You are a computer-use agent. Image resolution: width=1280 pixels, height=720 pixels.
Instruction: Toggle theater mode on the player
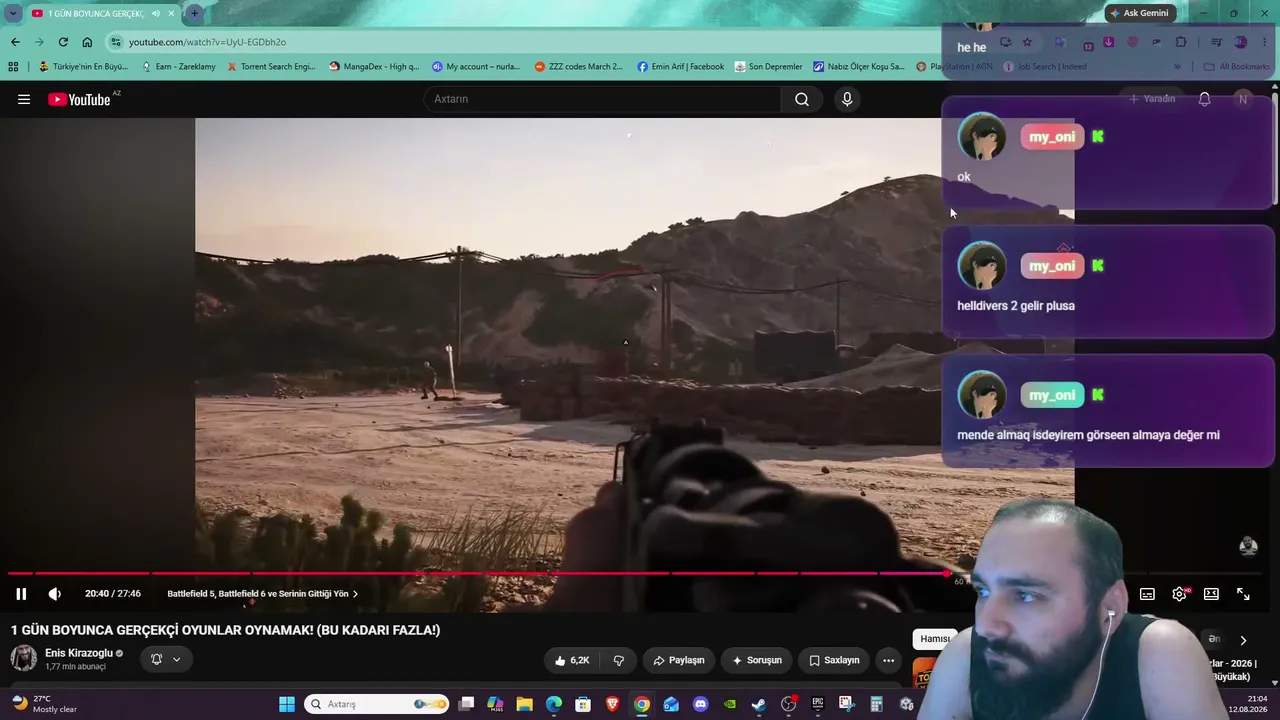(x=1211, y=594)
